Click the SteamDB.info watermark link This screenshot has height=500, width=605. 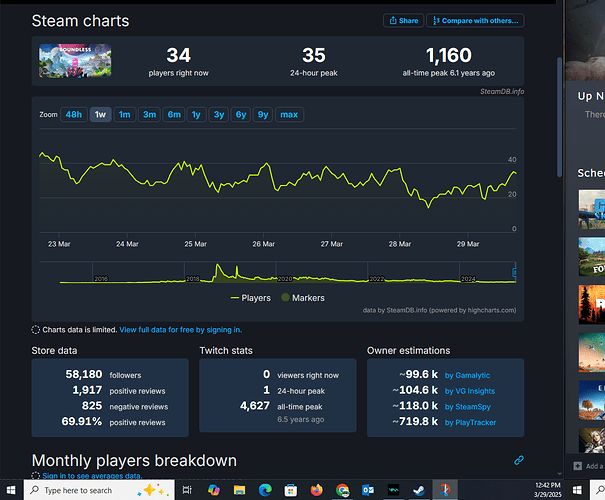502,91
